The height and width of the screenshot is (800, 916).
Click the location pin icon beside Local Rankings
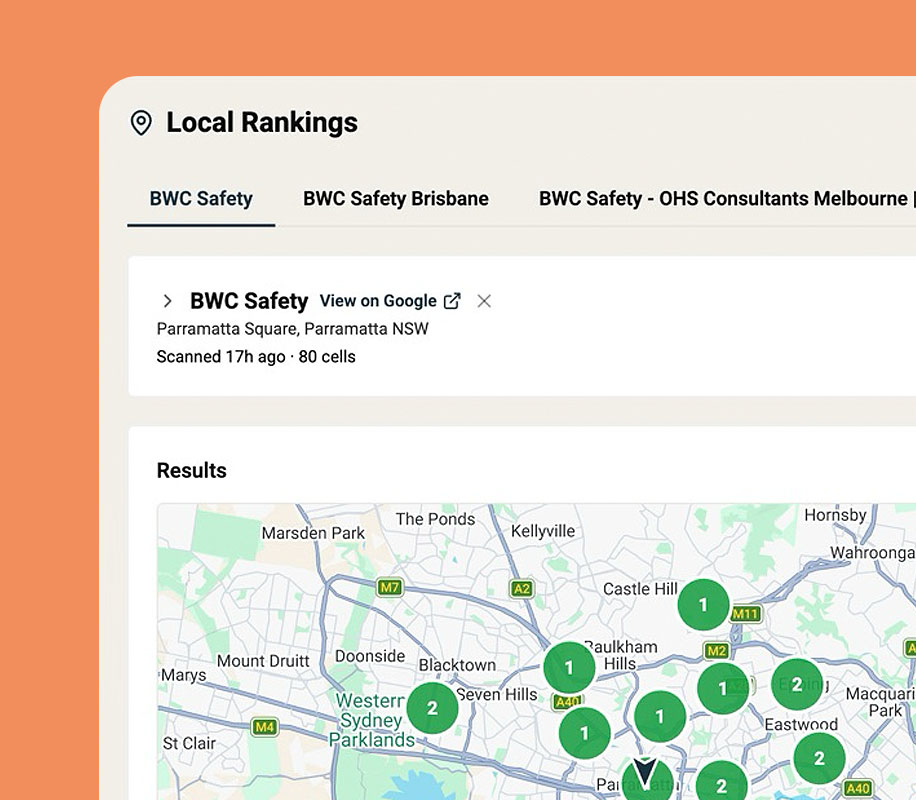coord(141,123)
